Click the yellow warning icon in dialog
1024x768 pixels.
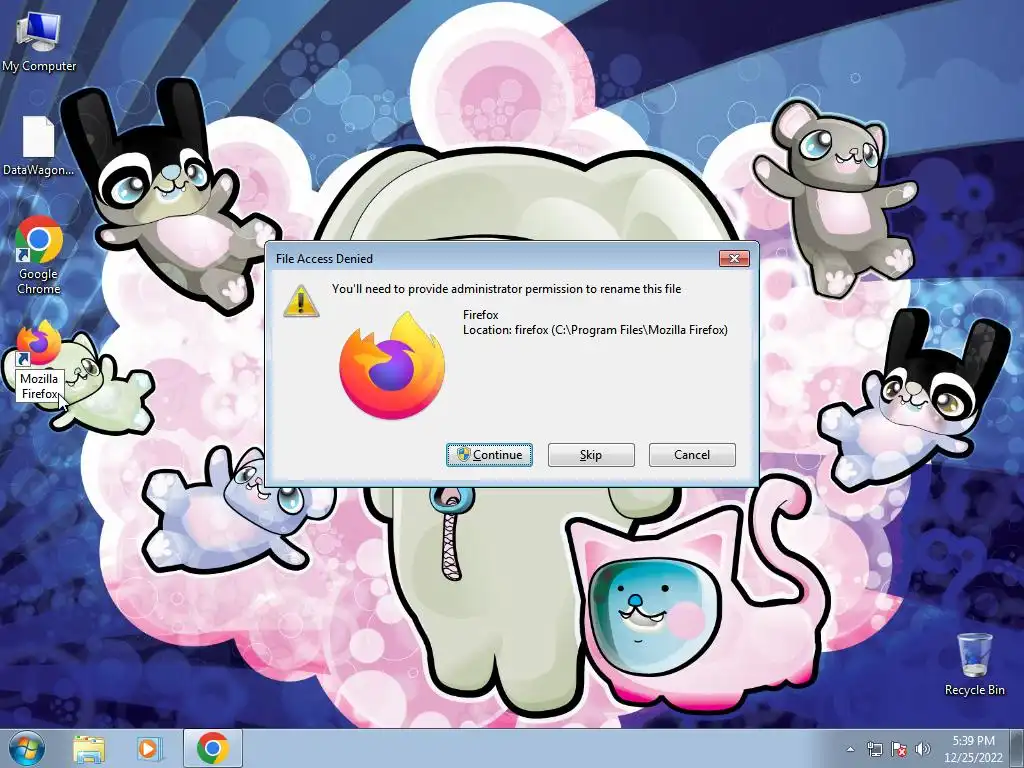pyautogui.click(x=301, y=300)
